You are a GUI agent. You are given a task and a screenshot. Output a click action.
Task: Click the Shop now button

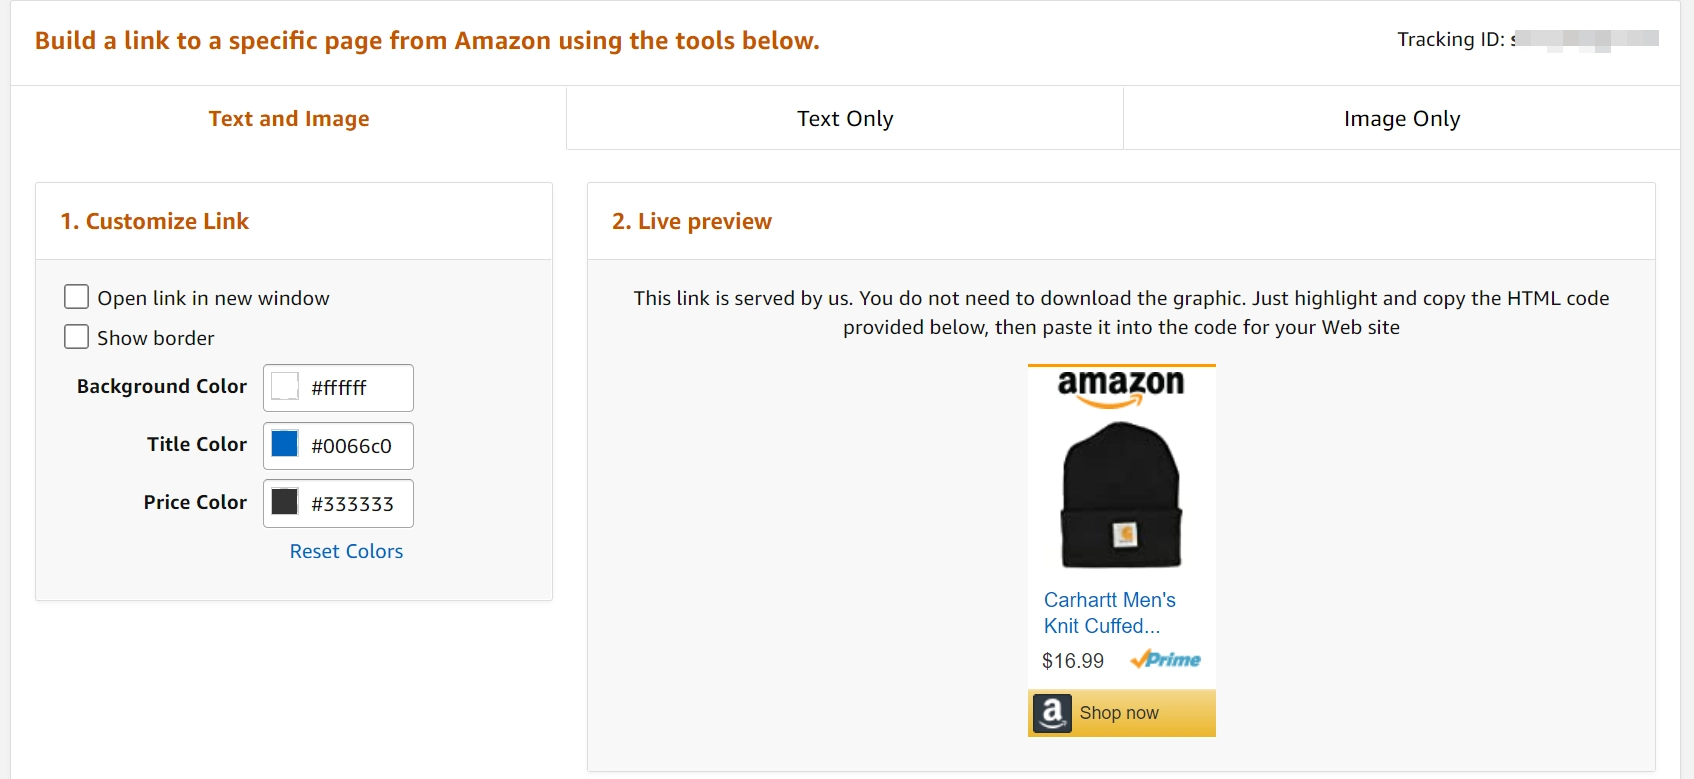pyautogui.click(x=1122, y=713)
